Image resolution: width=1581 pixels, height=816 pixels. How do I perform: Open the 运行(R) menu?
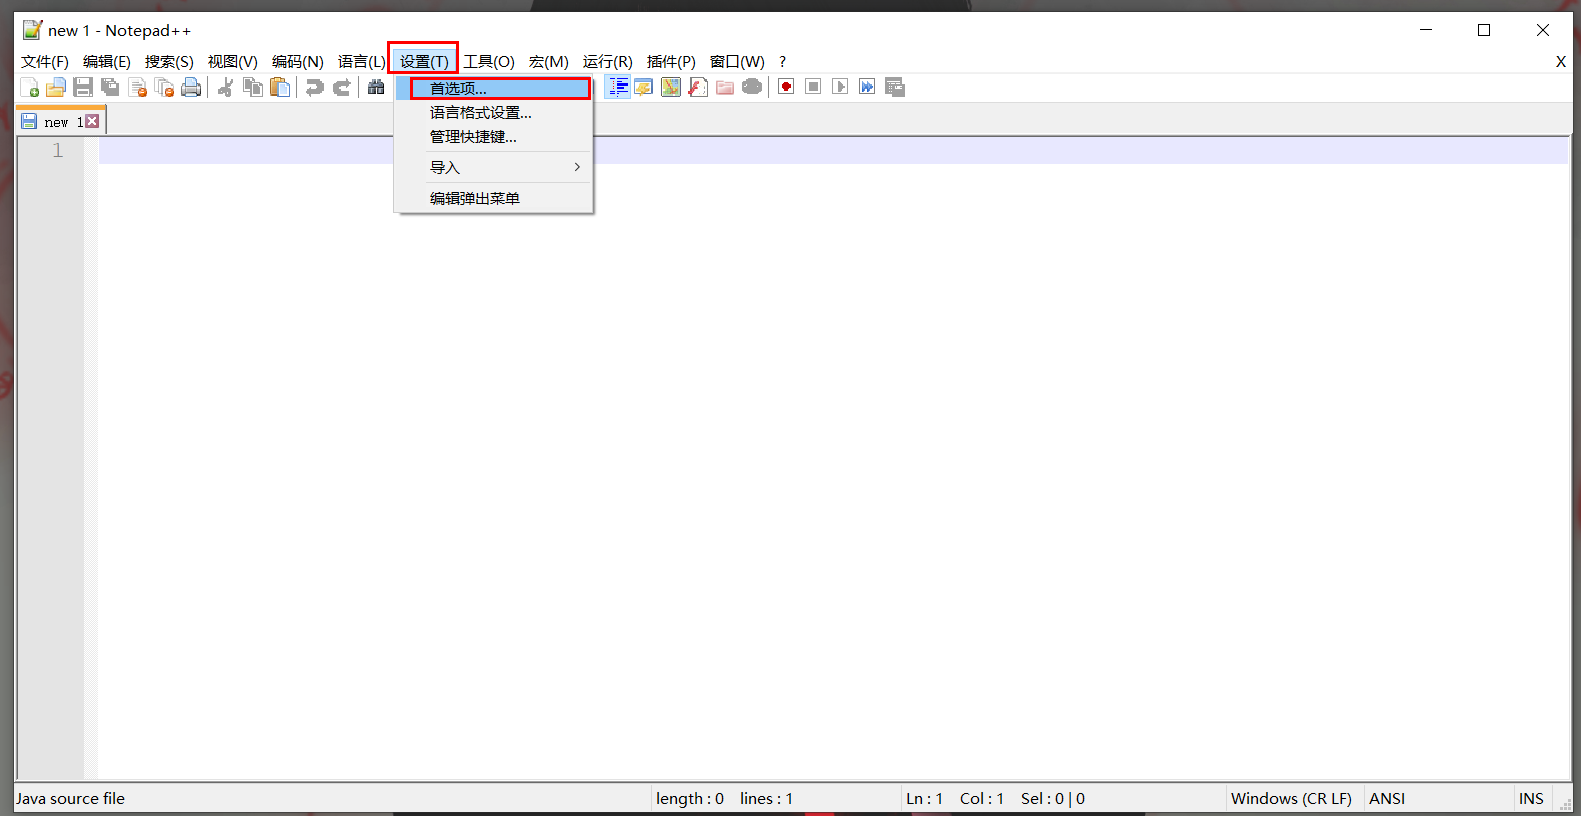pos(608,62)
